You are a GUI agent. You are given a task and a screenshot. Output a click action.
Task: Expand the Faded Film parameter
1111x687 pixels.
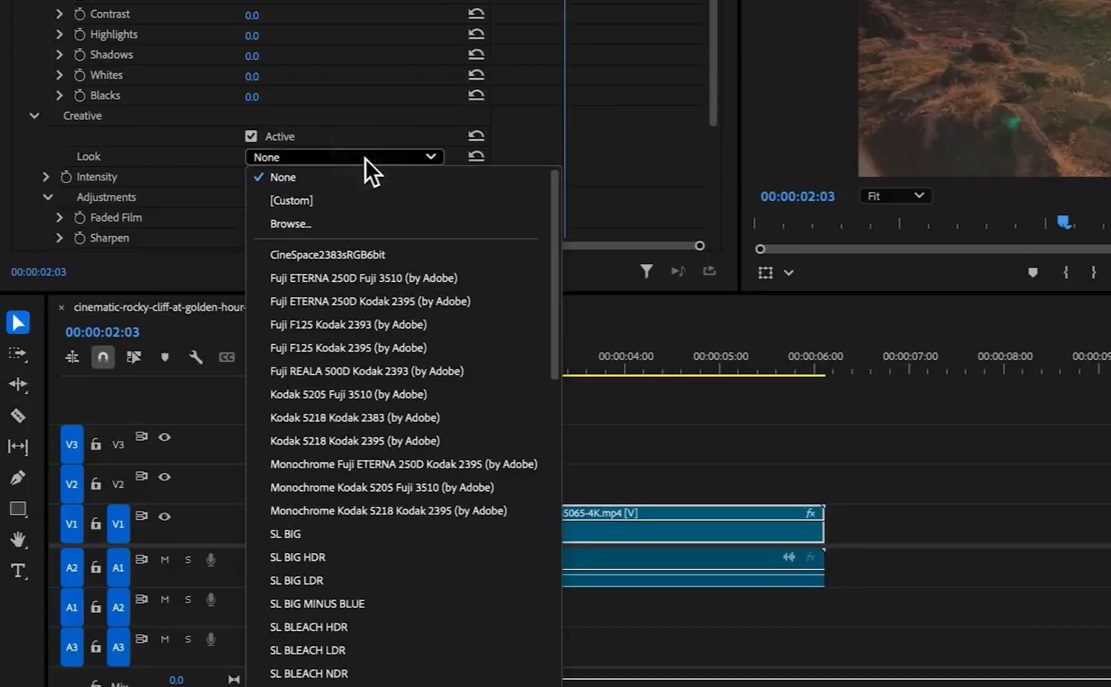coord(59,217)
